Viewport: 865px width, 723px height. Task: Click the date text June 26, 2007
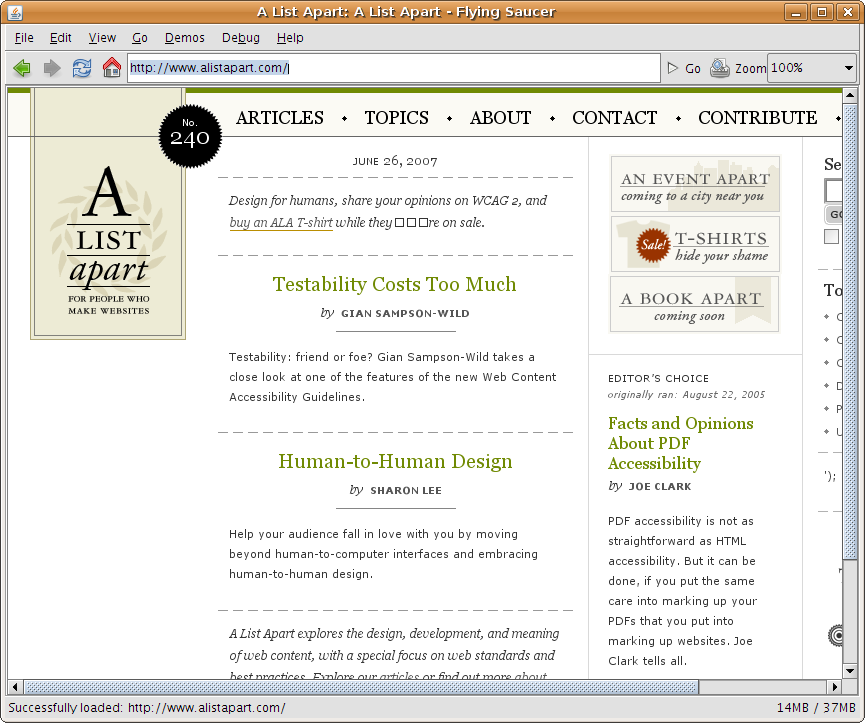click(x=395, y=160)
